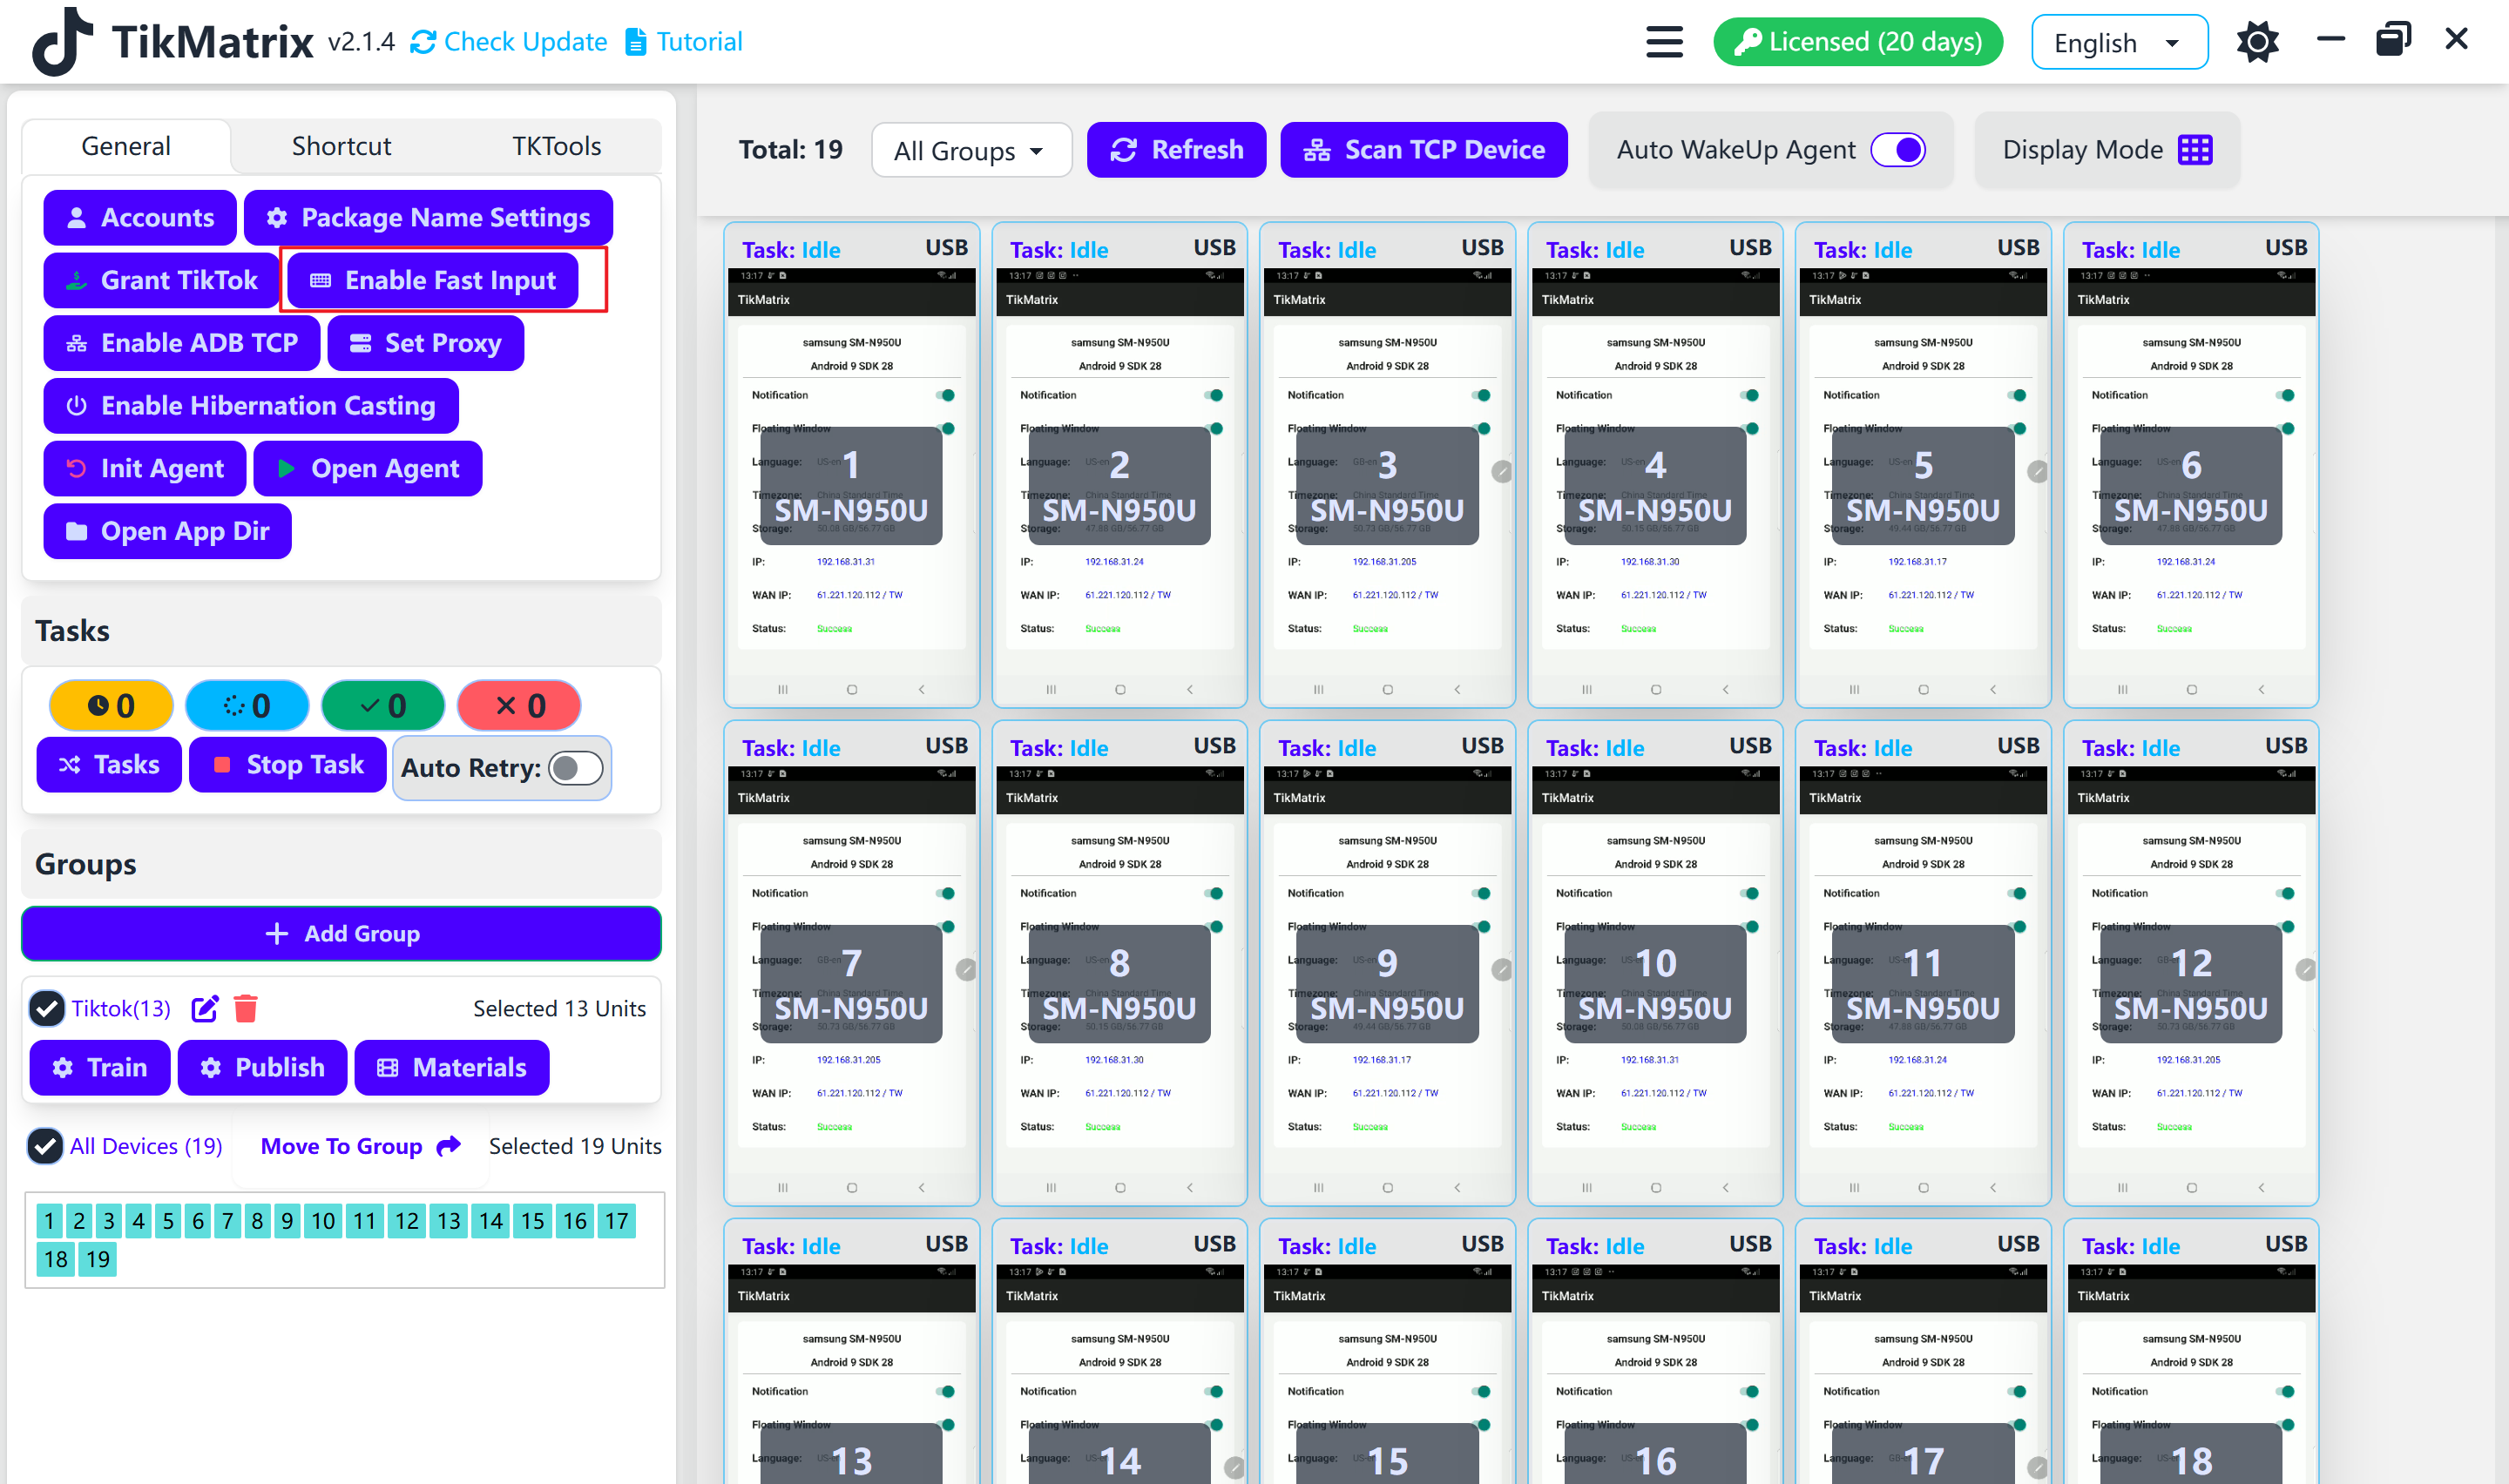Click Enable Hibernation Casting button
The image size is (2509, 1484).
click(x=251, y=406)
